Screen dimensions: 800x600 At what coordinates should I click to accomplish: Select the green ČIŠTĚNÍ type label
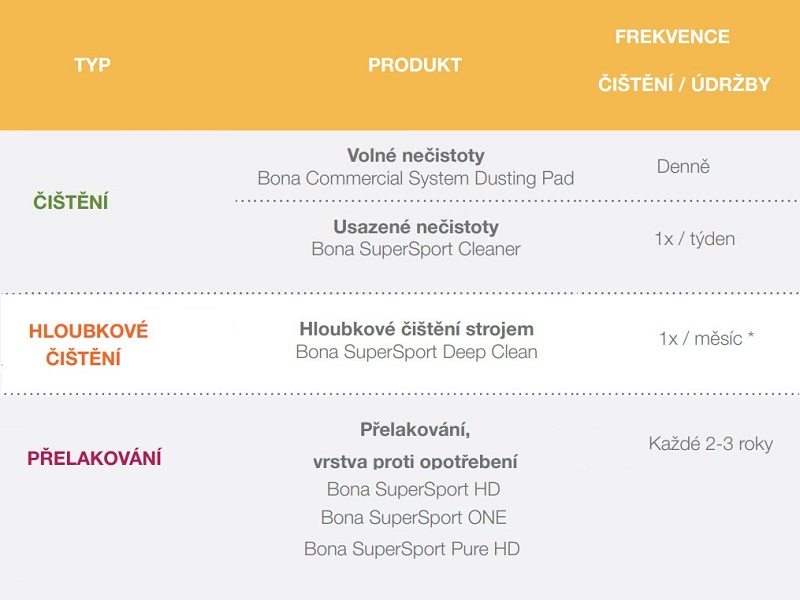pyautogui.click(x=70, y=202)
